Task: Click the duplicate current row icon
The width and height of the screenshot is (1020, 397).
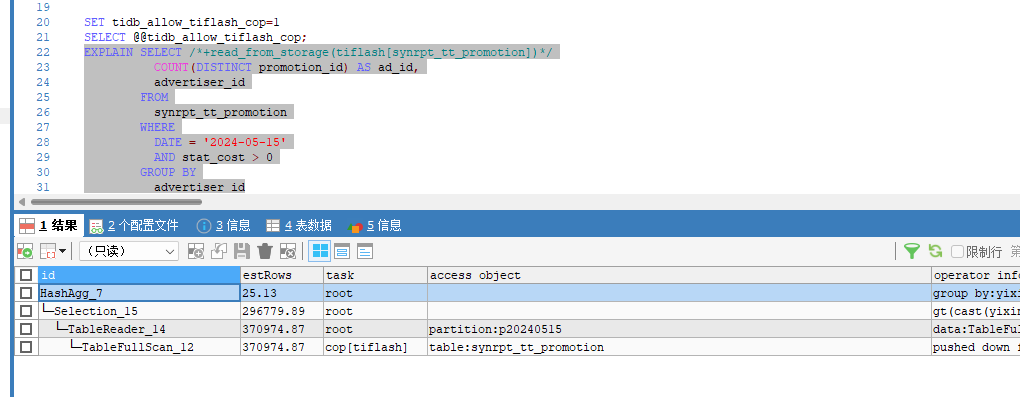Action: point(219,251)
